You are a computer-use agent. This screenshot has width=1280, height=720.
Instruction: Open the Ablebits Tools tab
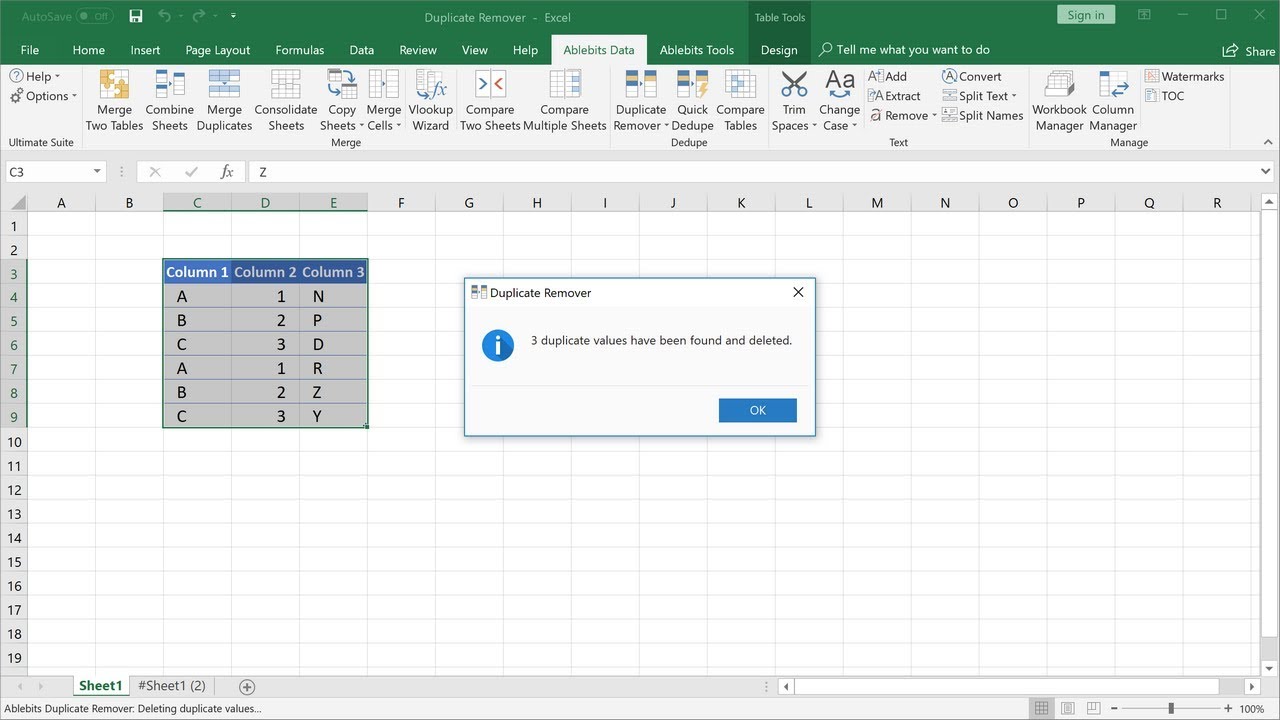pos(697,50)
